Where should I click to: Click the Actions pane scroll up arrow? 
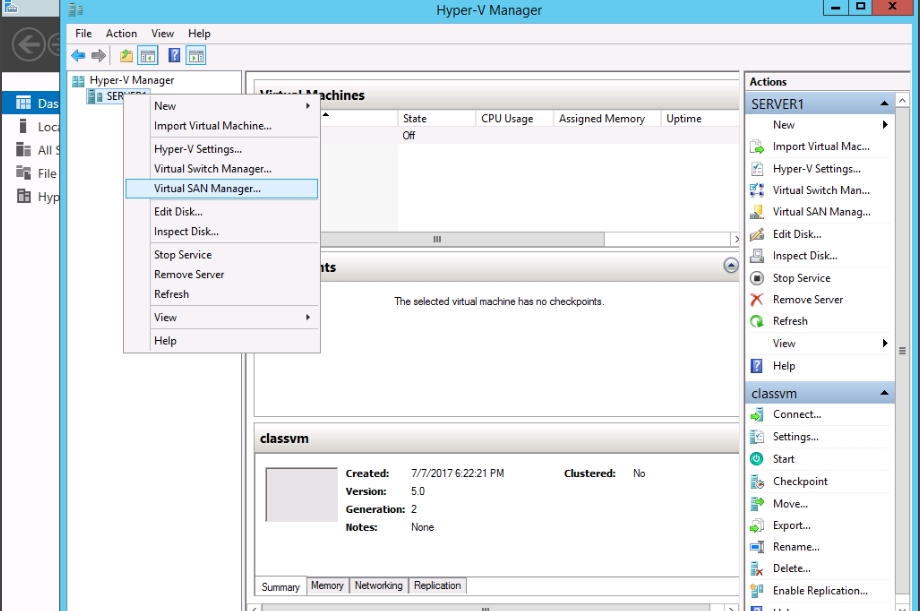(902, 101)
